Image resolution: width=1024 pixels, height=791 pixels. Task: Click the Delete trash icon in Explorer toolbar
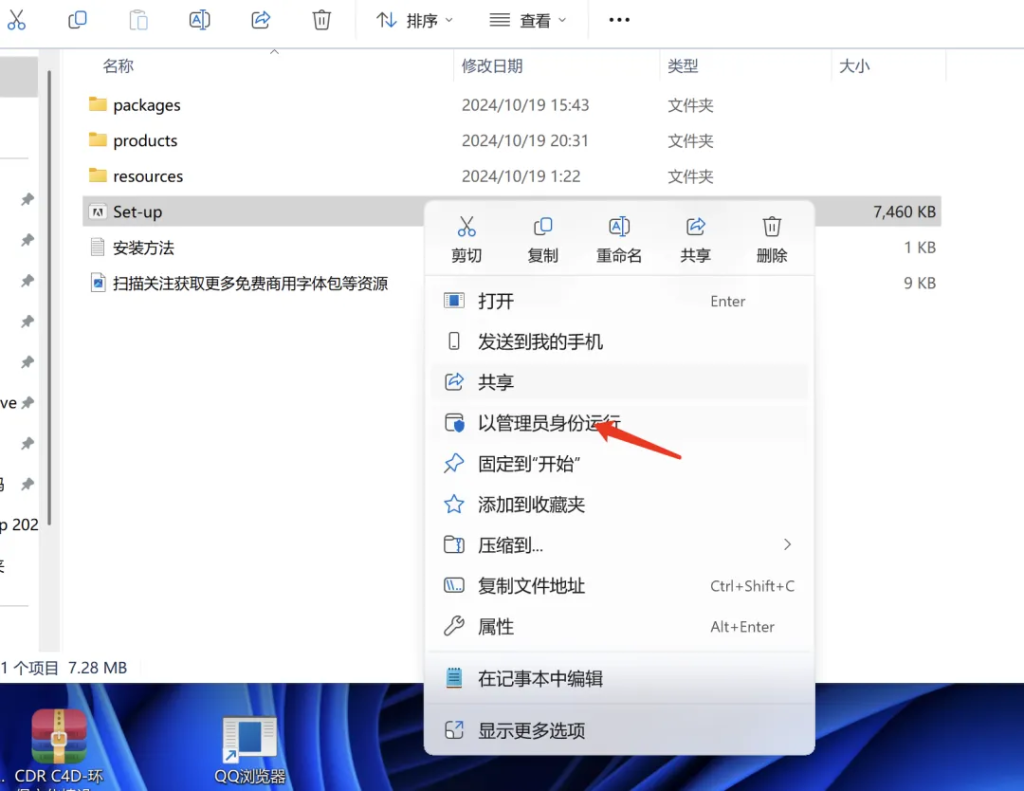pyautogui.click(x=321, y=20)
